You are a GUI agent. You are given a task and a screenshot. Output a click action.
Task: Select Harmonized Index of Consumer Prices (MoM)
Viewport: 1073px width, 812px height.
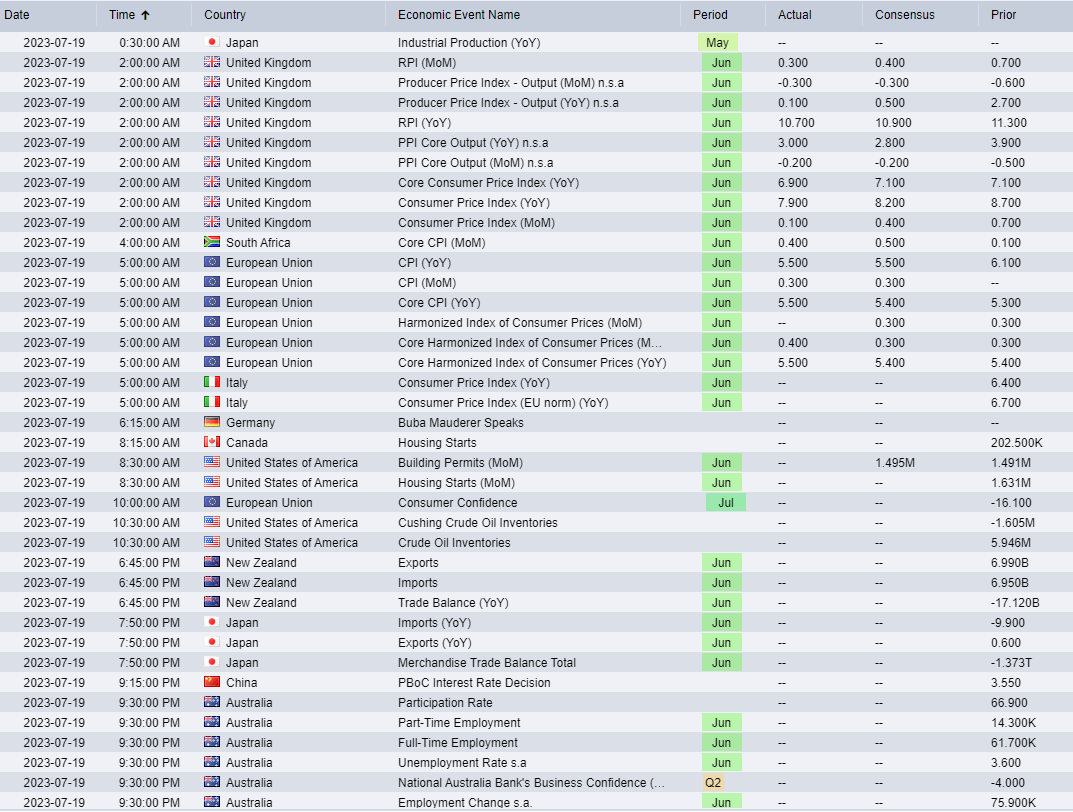click(520, 323)
